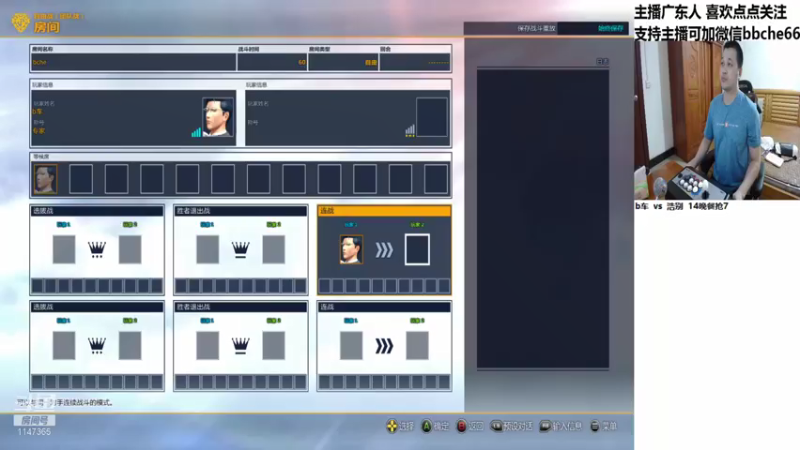Click the dark log panel on the right
This screenshot has height=450, width=800.
click(x=543, y=218)
